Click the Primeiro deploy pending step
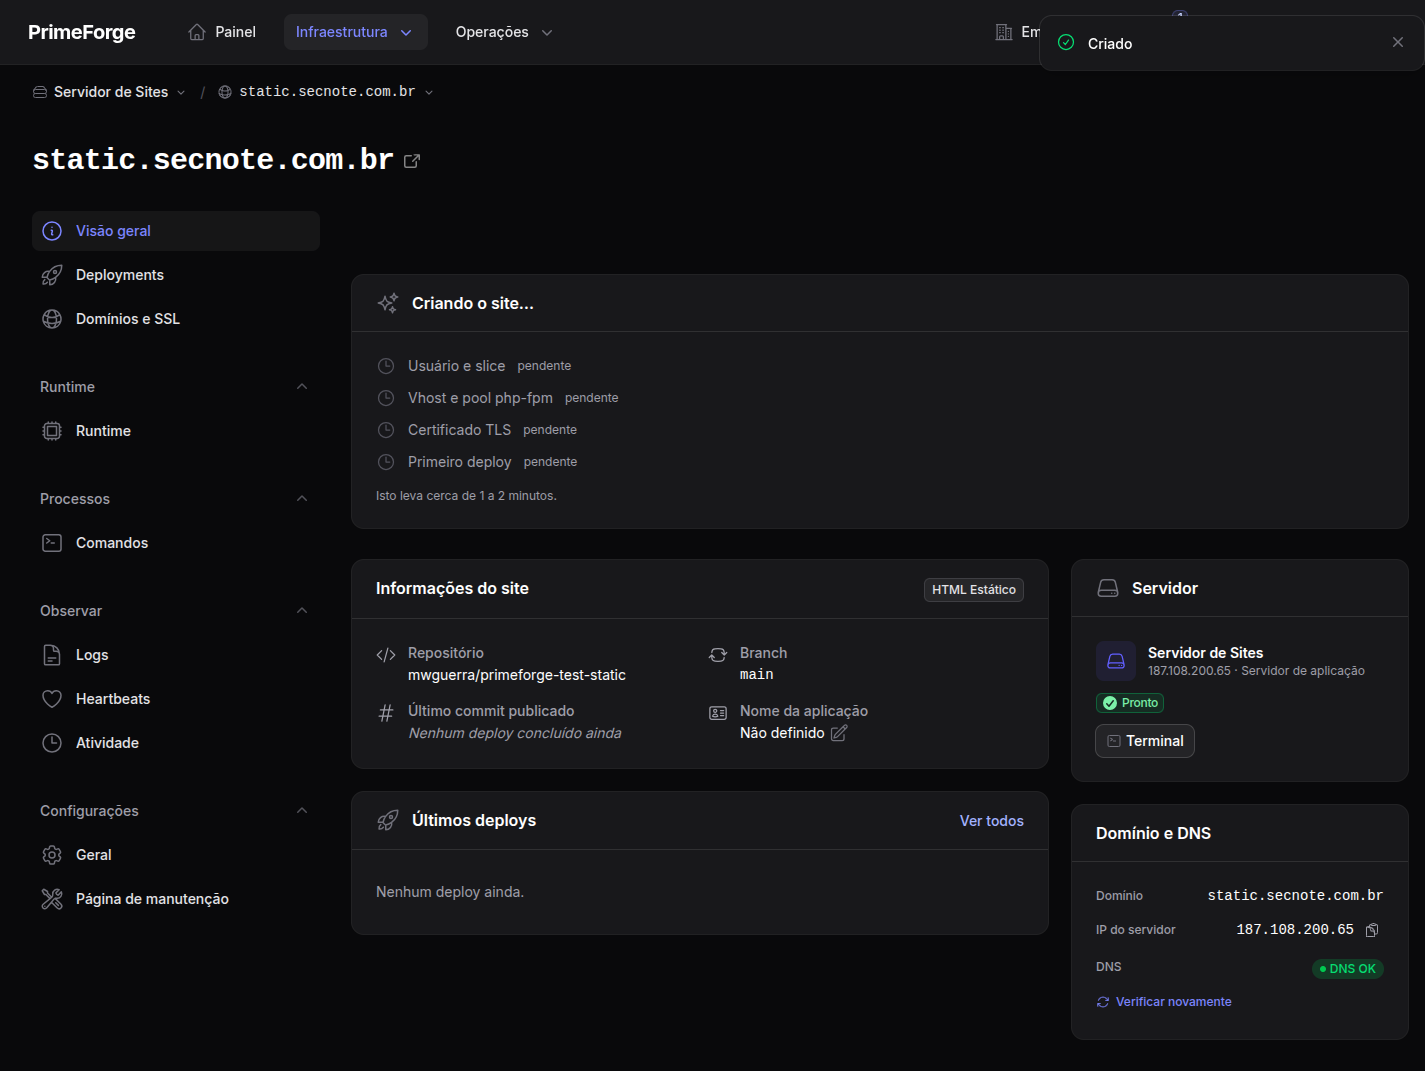 point(477,462)
